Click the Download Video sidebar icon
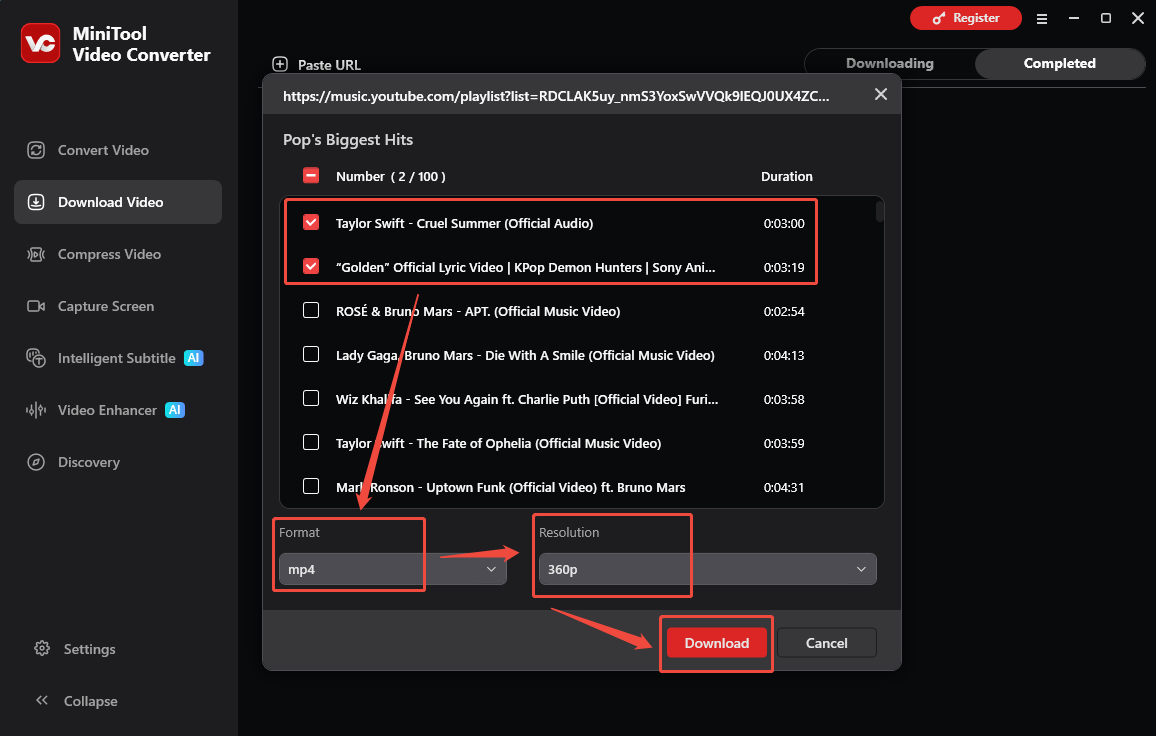1156x736 pixels. (x=36, y=202)
